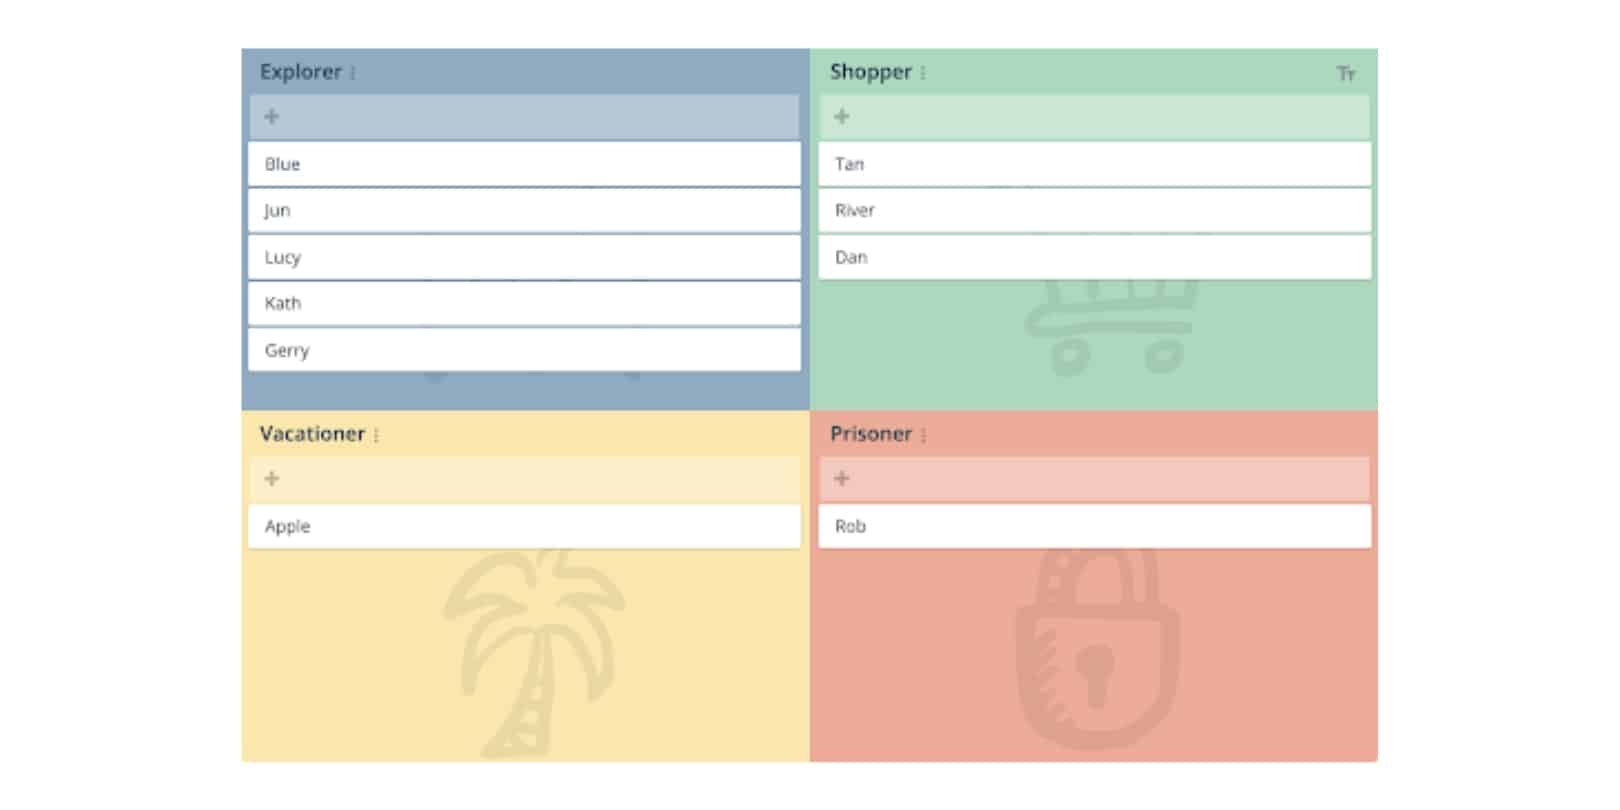Select the Blue card in Explorer
This screenshot has height=810, width=1620.
click(524, 164)
